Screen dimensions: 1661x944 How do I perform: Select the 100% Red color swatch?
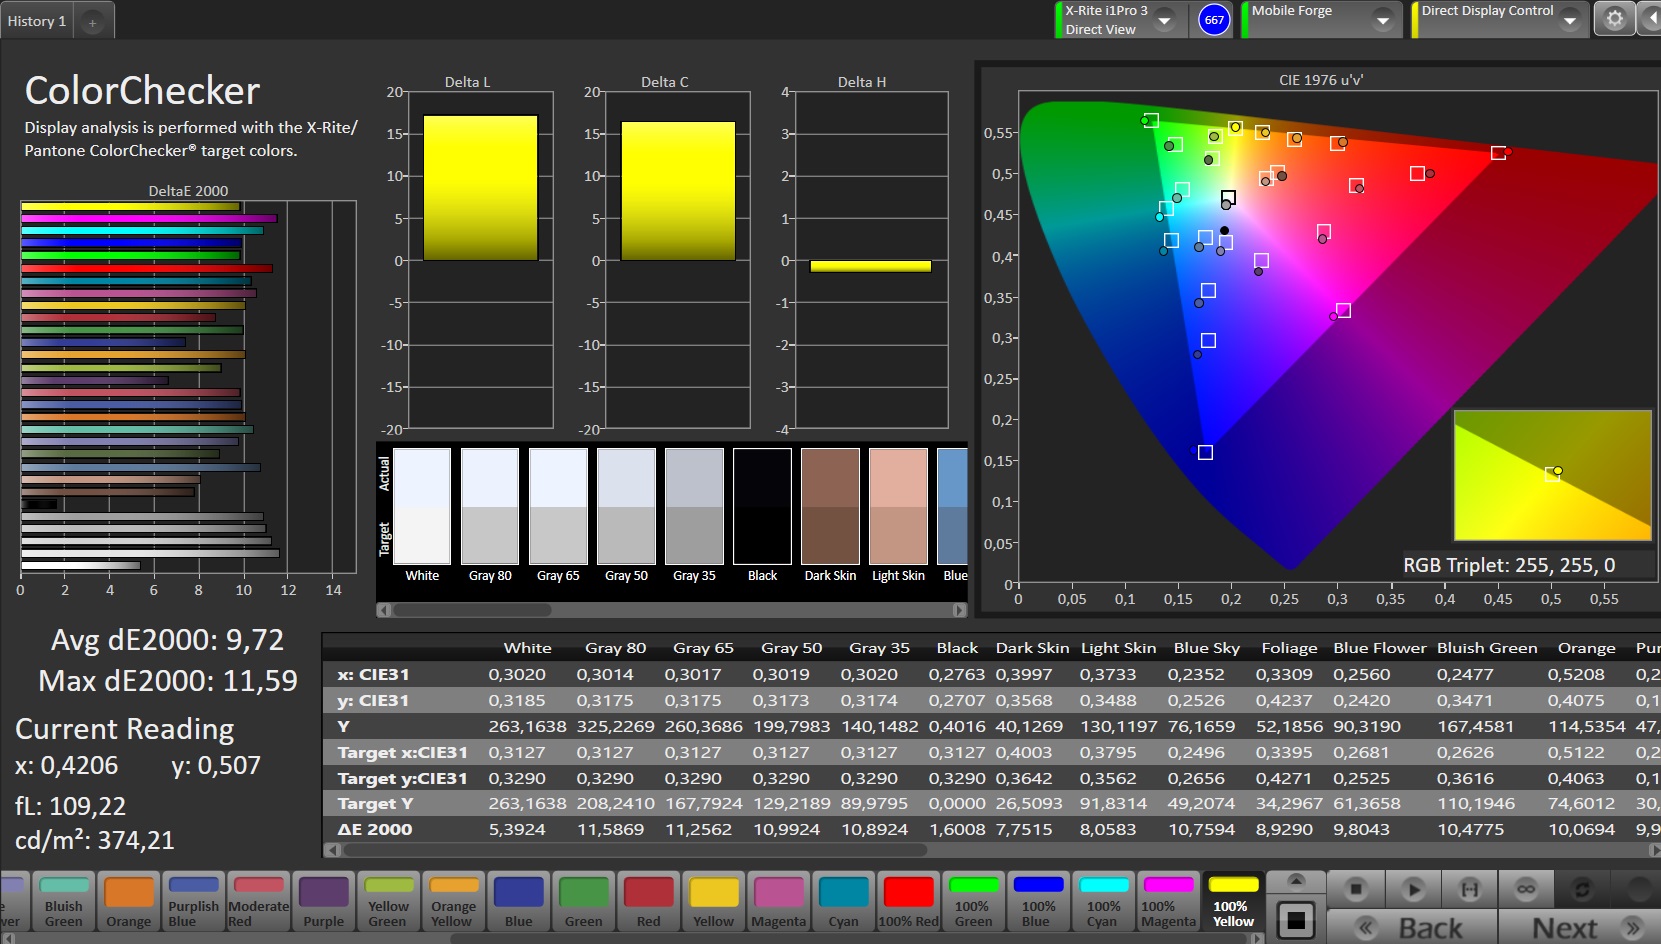pyautogui.click(x=908, y=901)
